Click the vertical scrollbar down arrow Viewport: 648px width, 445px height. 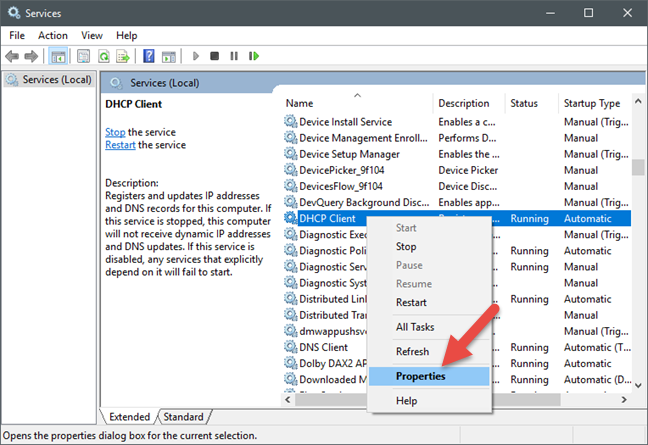pyautogui.click(x=638, y=386)
